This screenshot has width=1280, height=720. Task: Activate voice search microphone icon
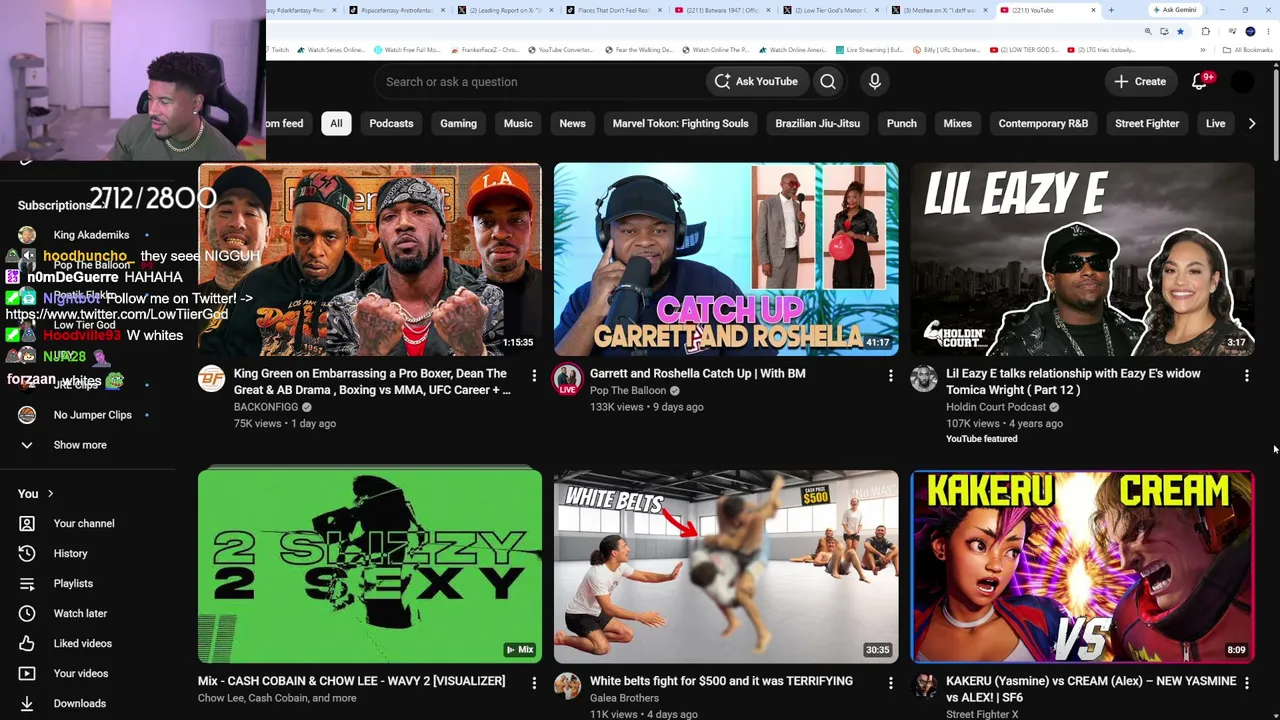[875, 82]
